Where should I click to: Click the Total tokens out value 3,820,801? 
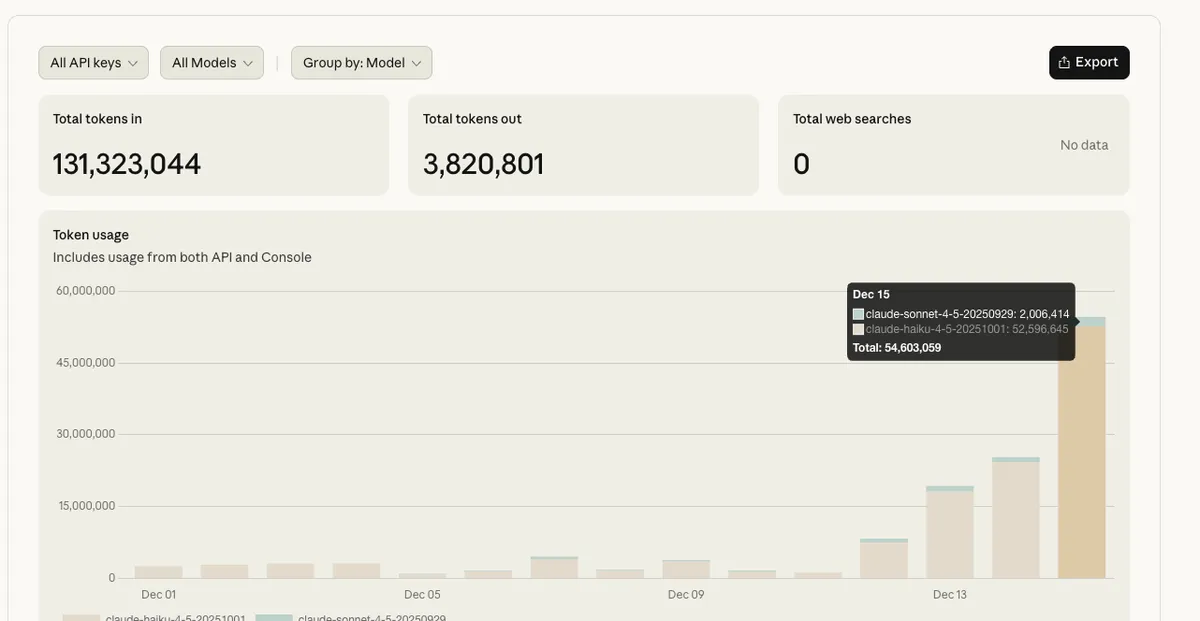tap(484, 162)
